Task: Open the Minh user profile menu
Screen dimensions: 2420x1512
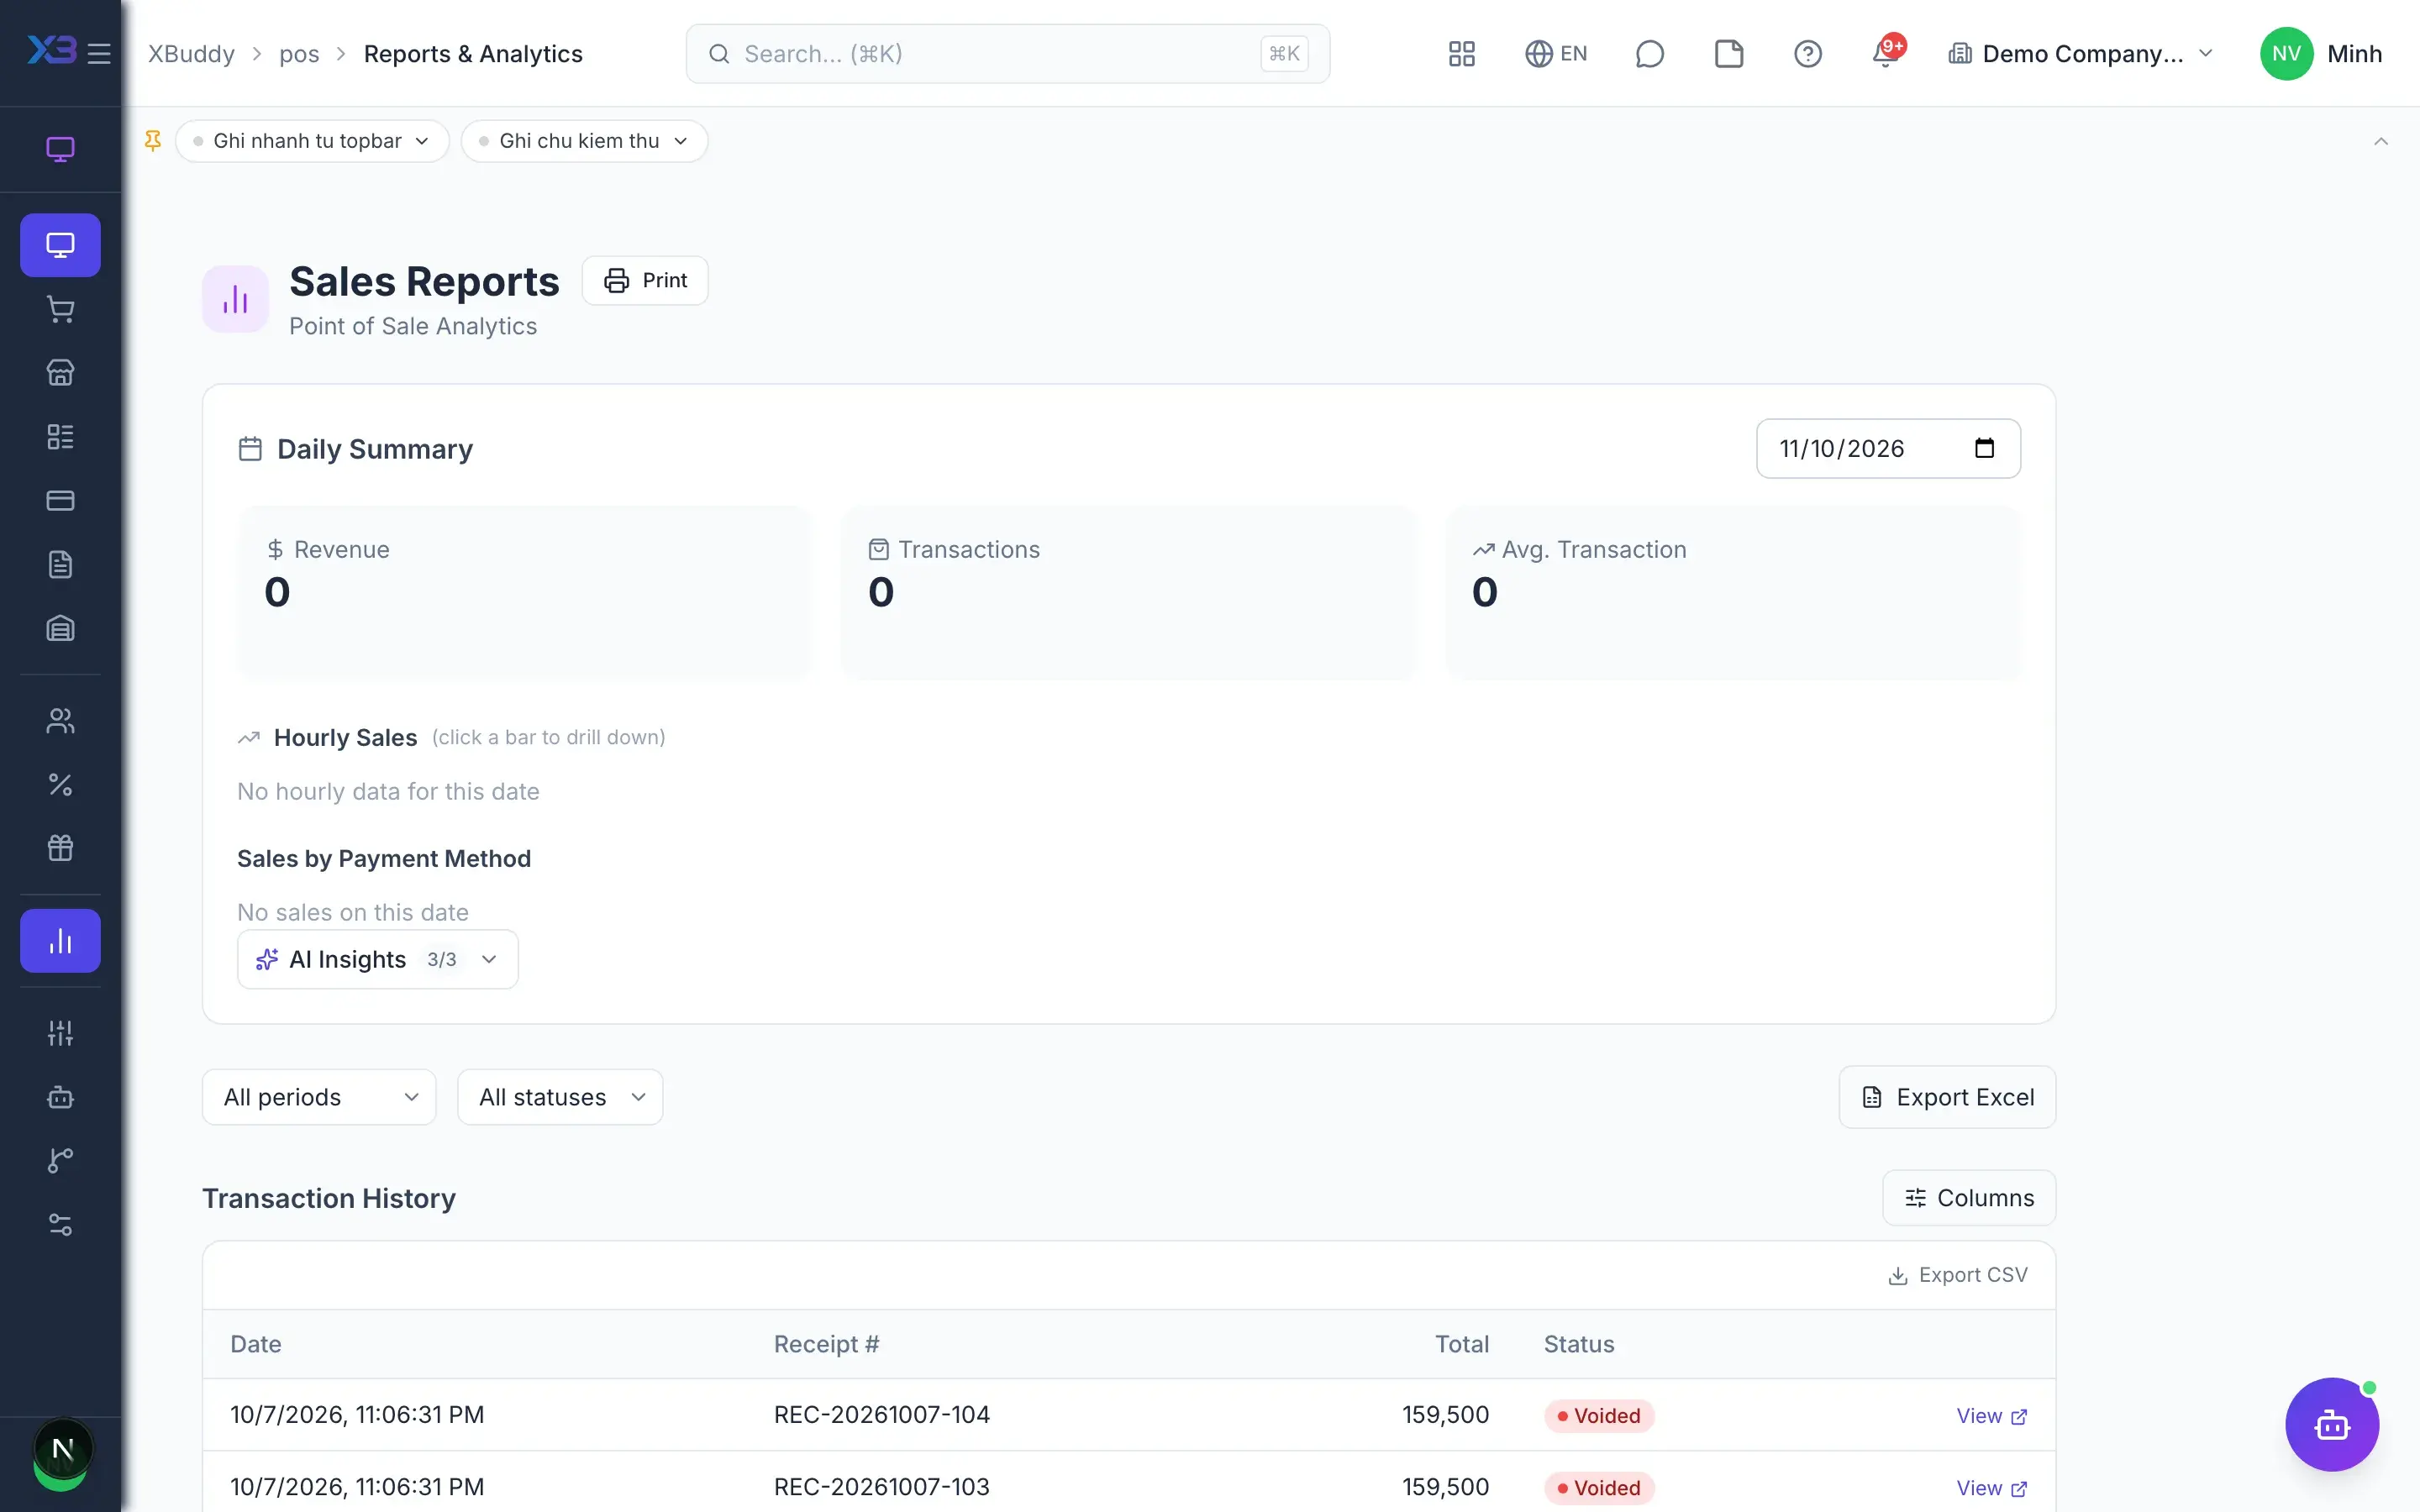Action: click(2322, 54)
